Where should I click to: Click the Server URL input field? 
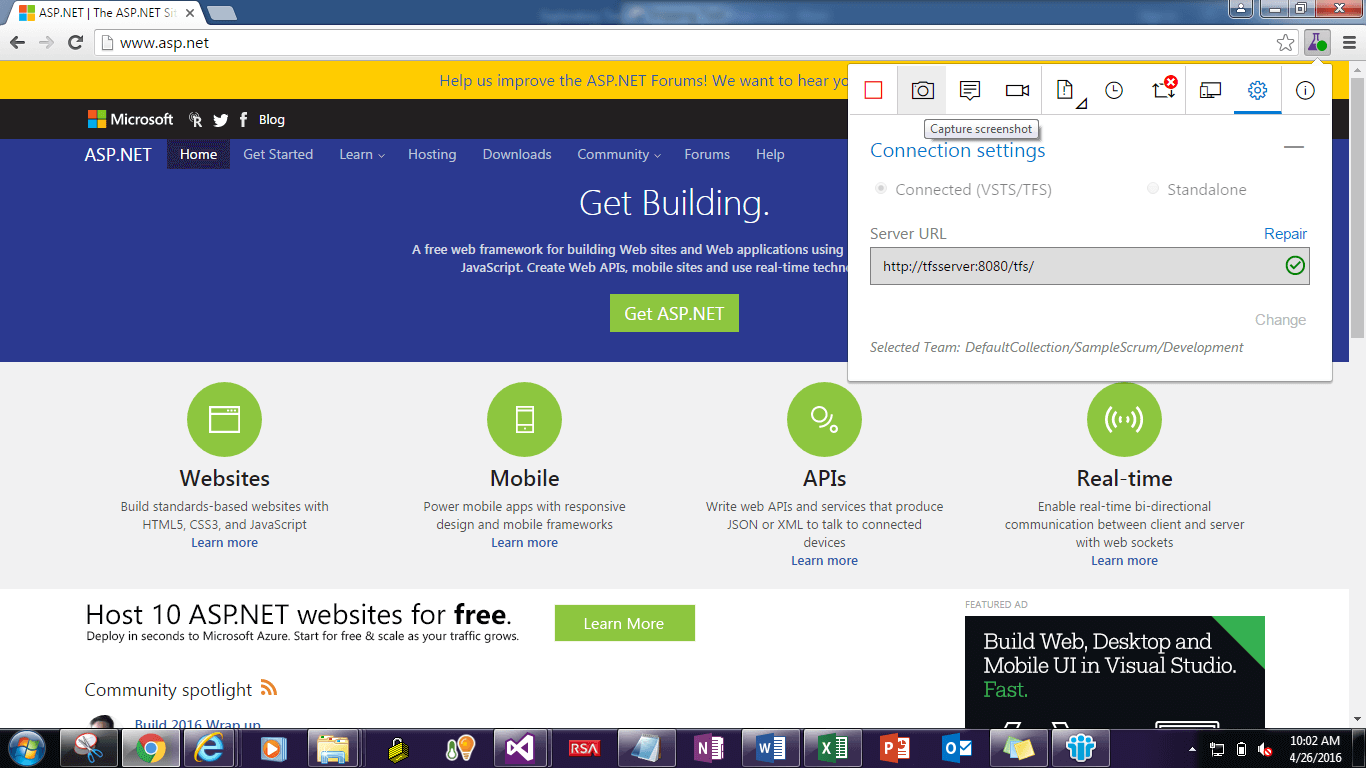click(1089, 266)
